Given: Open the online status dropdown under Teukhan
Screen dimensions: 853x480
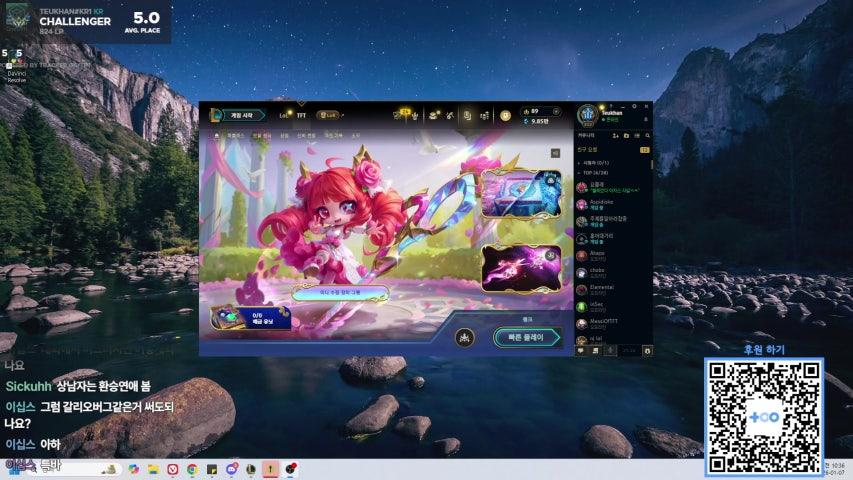Looking at the screenshot, I should [610, 120].
